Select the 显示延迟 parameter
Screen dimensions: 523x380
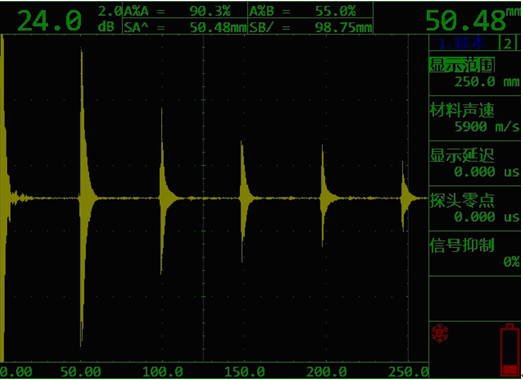pyautogui.click(x=462, y=155)
